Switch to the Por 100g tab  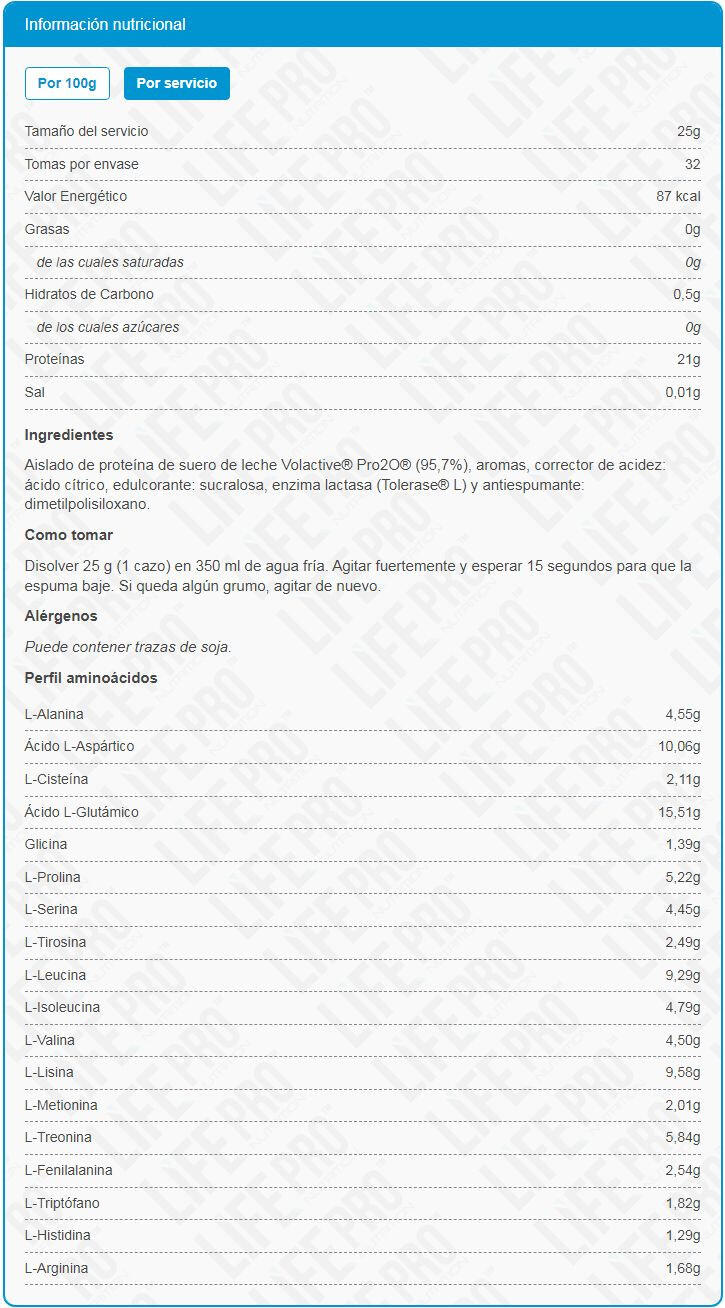pyautogui.click(x=67, y=83)
